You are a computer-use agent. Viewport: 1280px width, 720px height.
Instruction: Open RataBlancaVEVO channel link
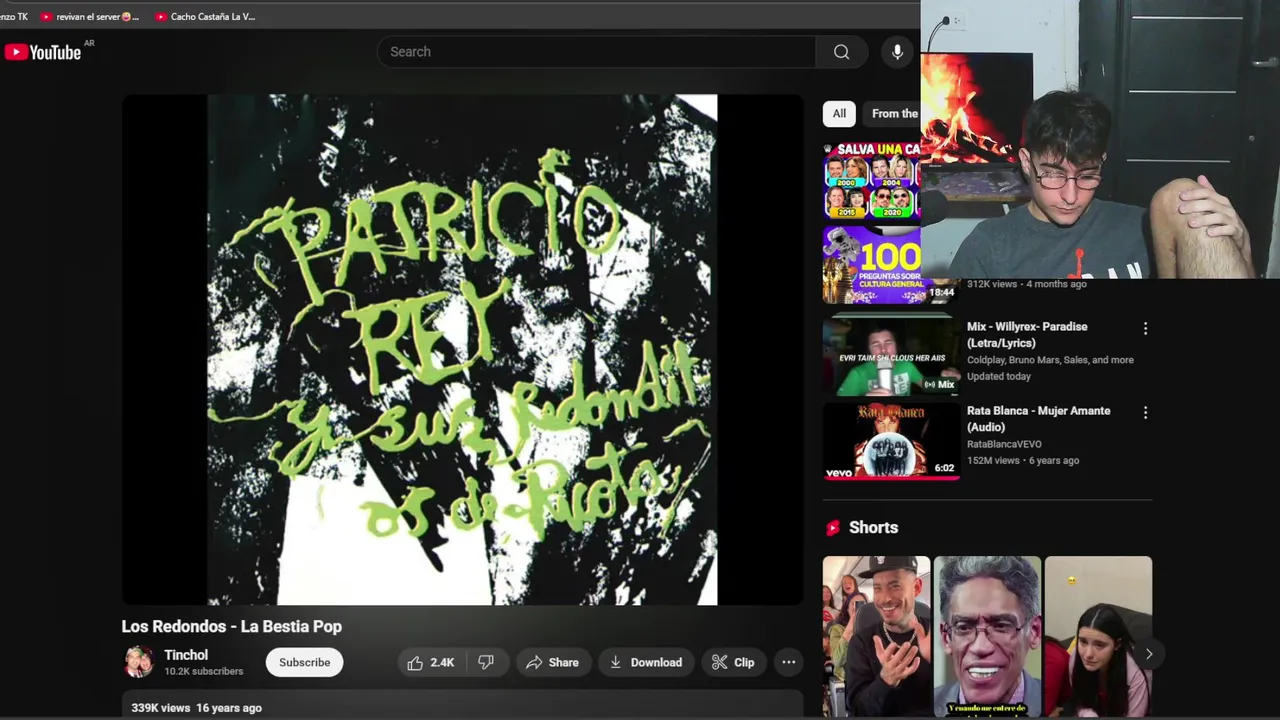1004,444
